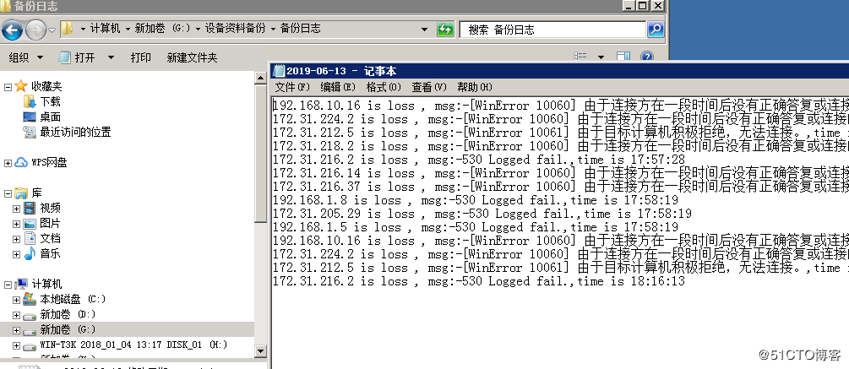Collapse the 库 tree node
849x369 pixels.
click(8, 193)
